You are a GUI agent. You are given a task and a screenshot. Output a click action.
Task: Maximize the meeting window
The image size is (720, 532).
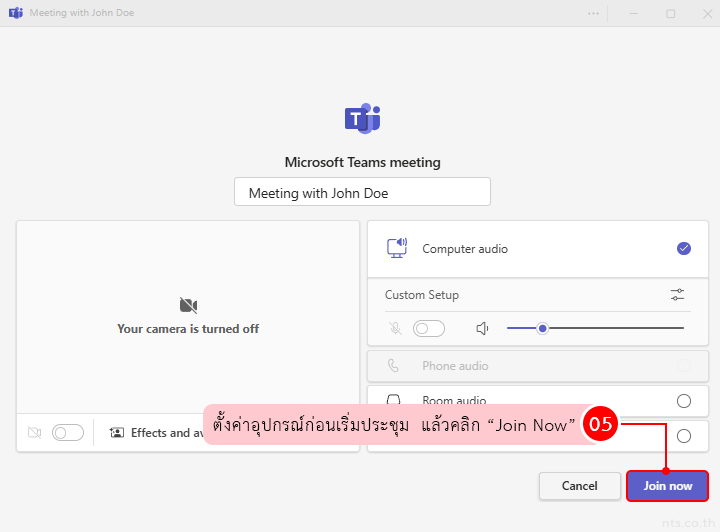point(670,13)
